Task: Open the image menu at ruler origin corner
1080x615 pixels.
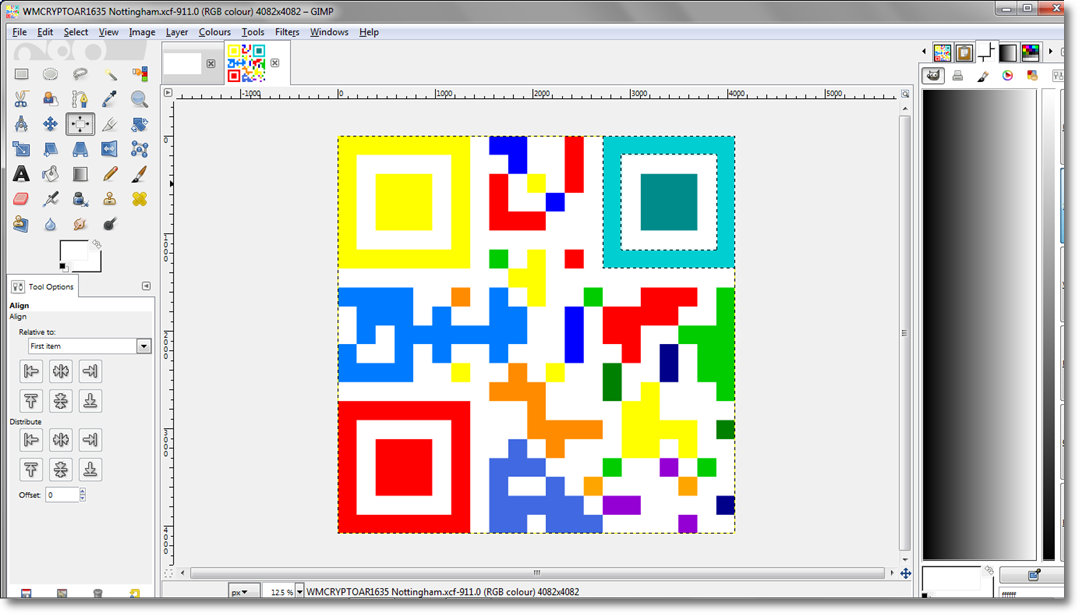Action: pyautogui.click(x=168, y=92)
